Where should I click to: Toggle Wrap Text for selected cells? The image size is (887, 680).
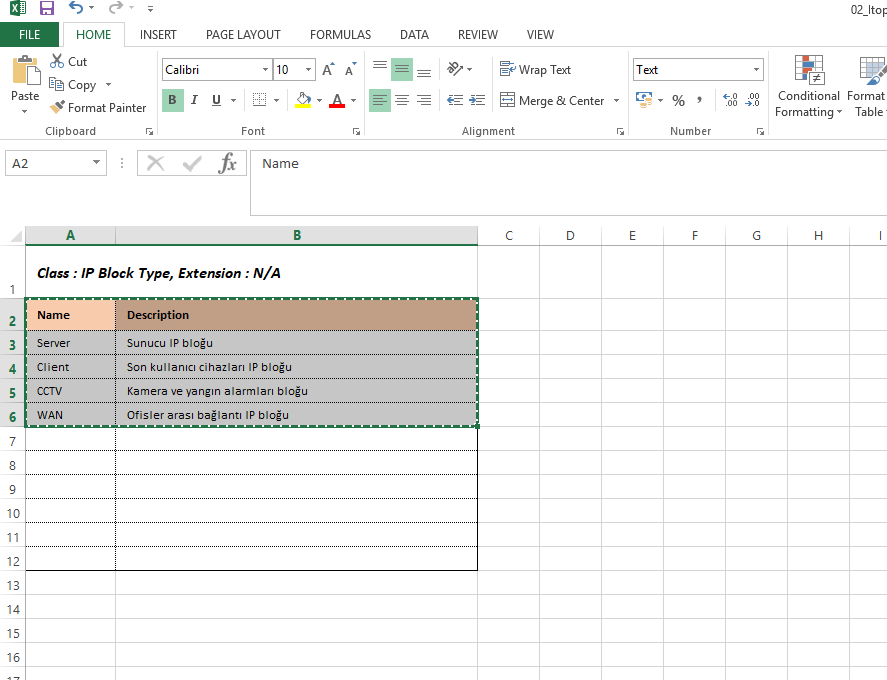[535, 70]
